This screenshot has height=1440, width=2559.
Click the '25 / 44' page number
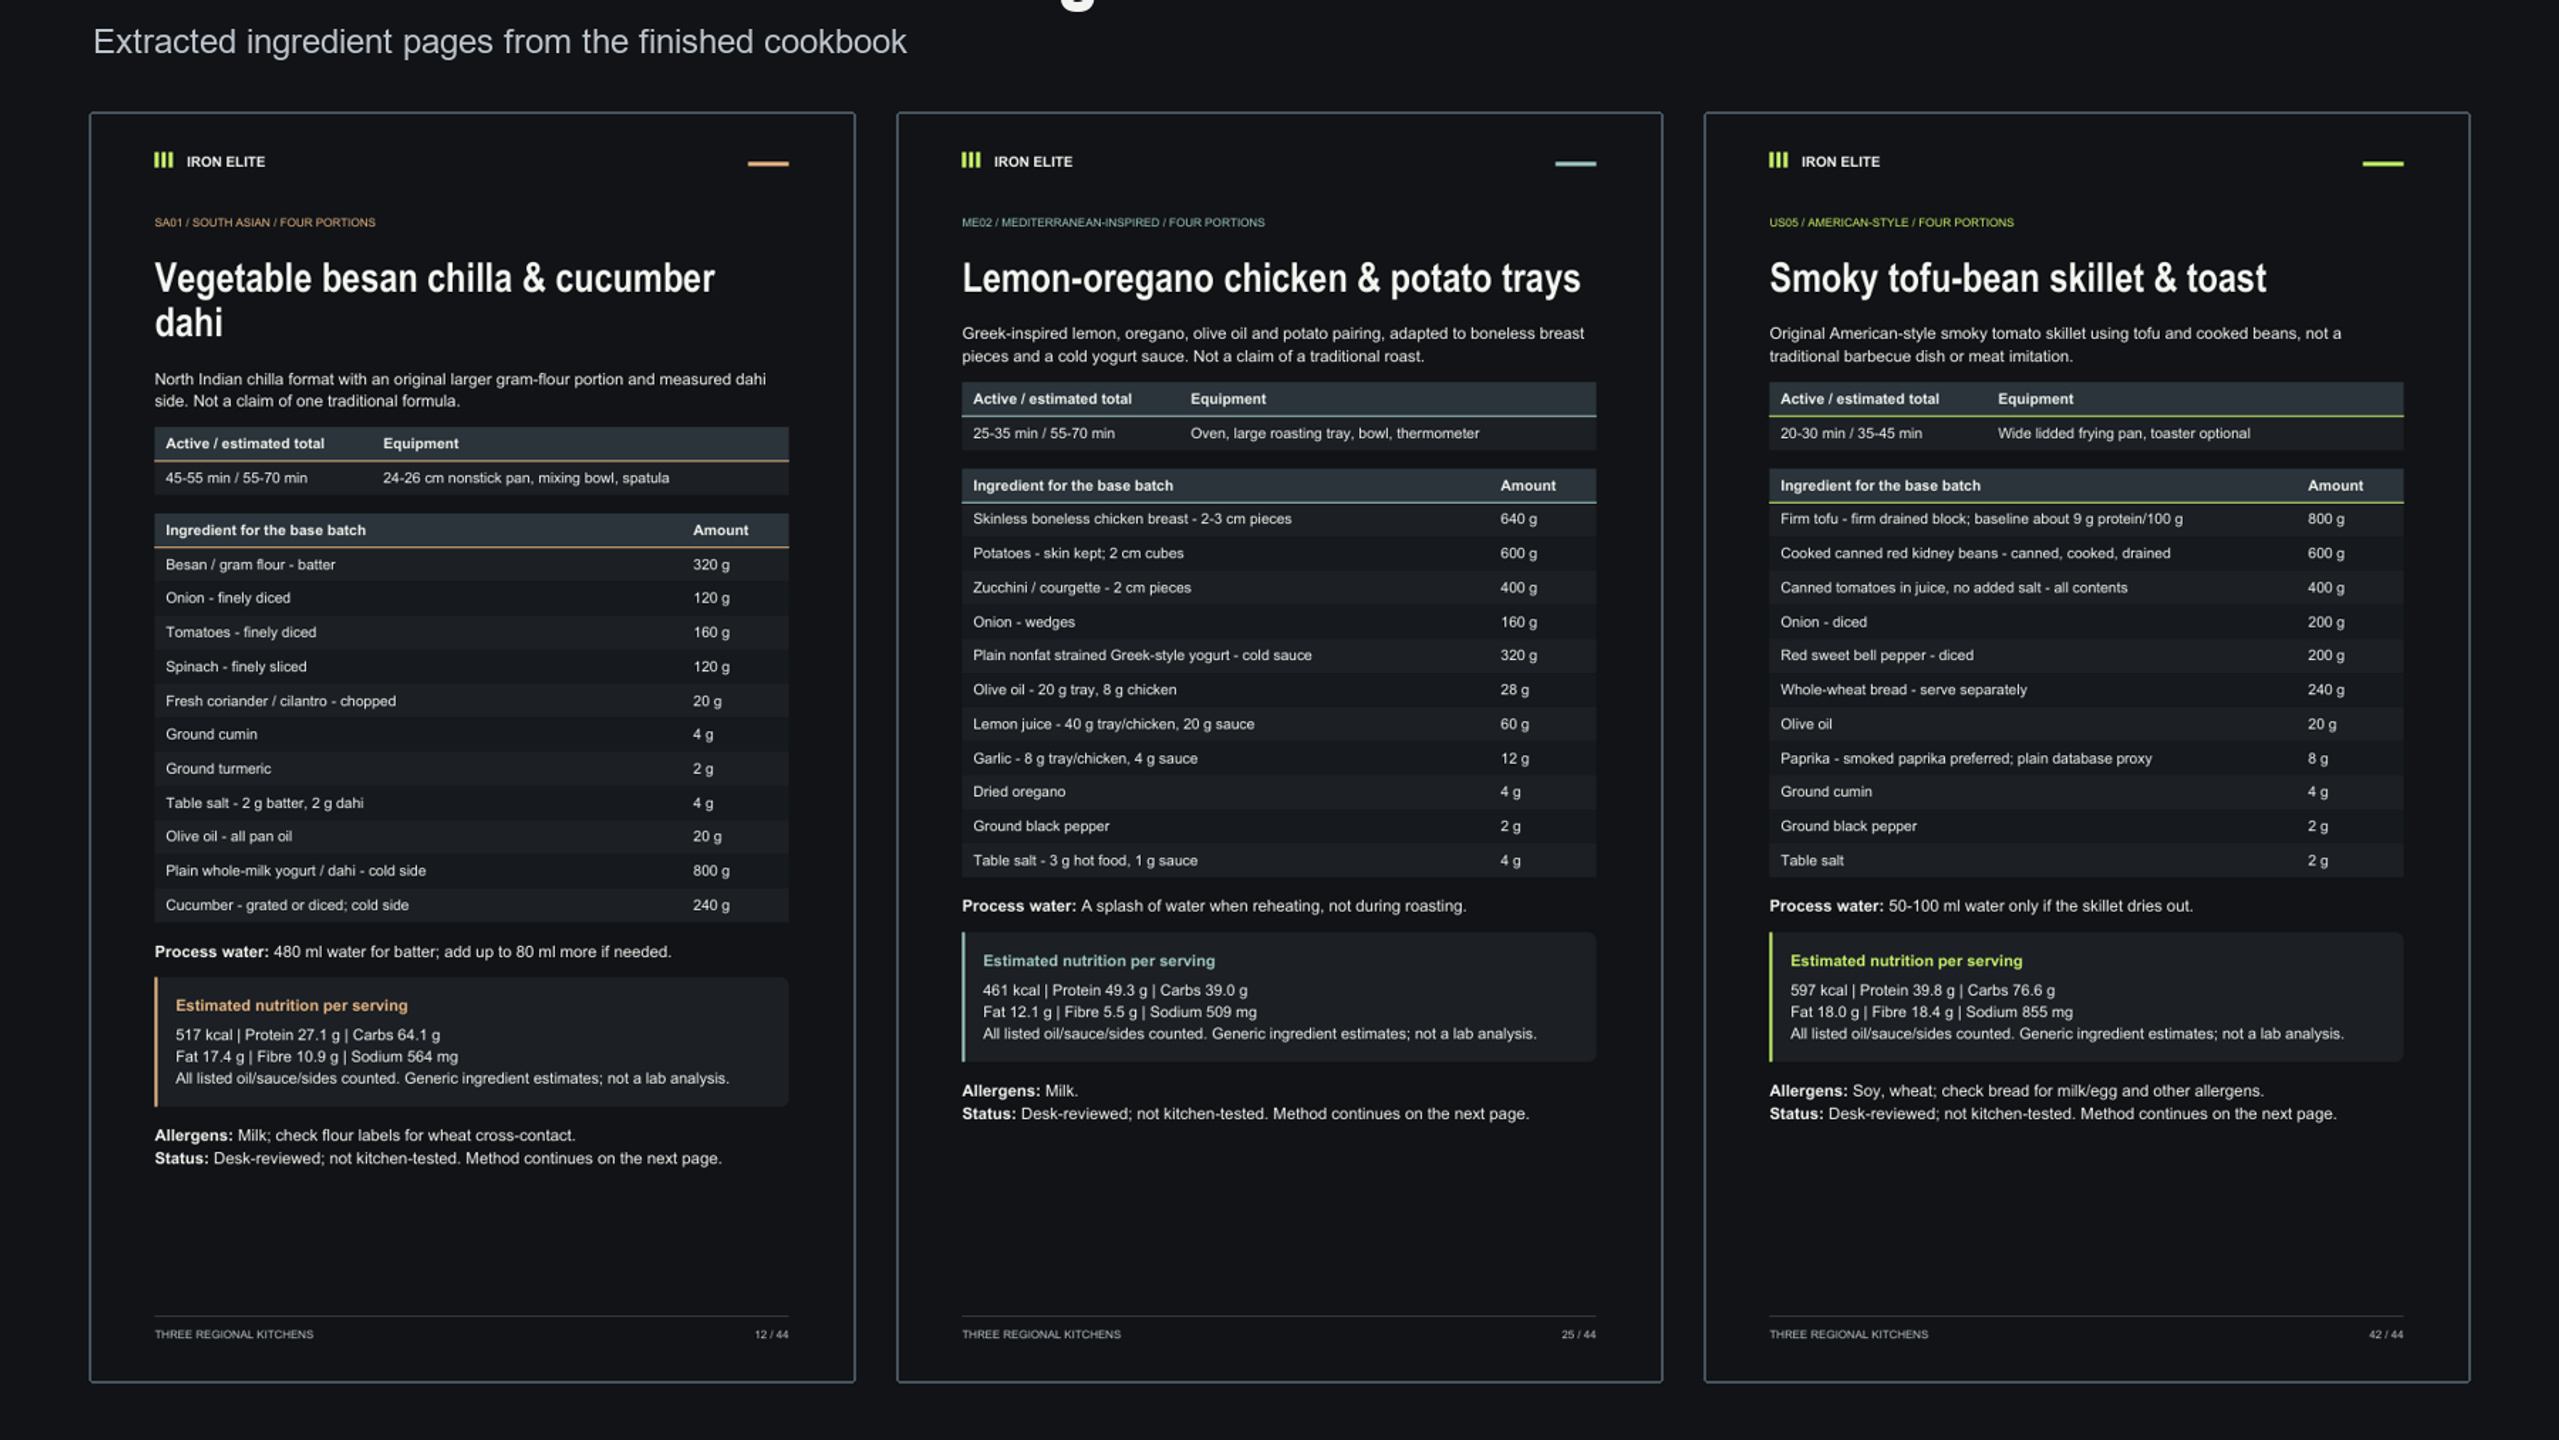[x=1578, y=1334]
